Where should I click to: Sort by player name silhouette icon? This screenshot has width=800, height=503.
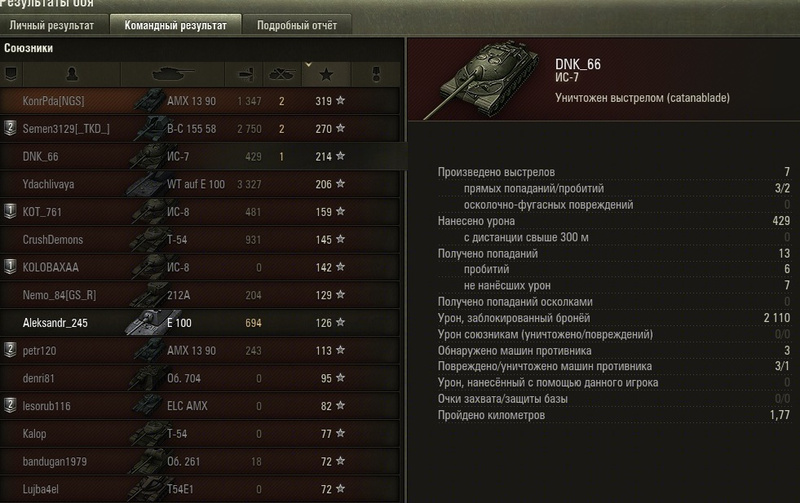tap(72, 74)
